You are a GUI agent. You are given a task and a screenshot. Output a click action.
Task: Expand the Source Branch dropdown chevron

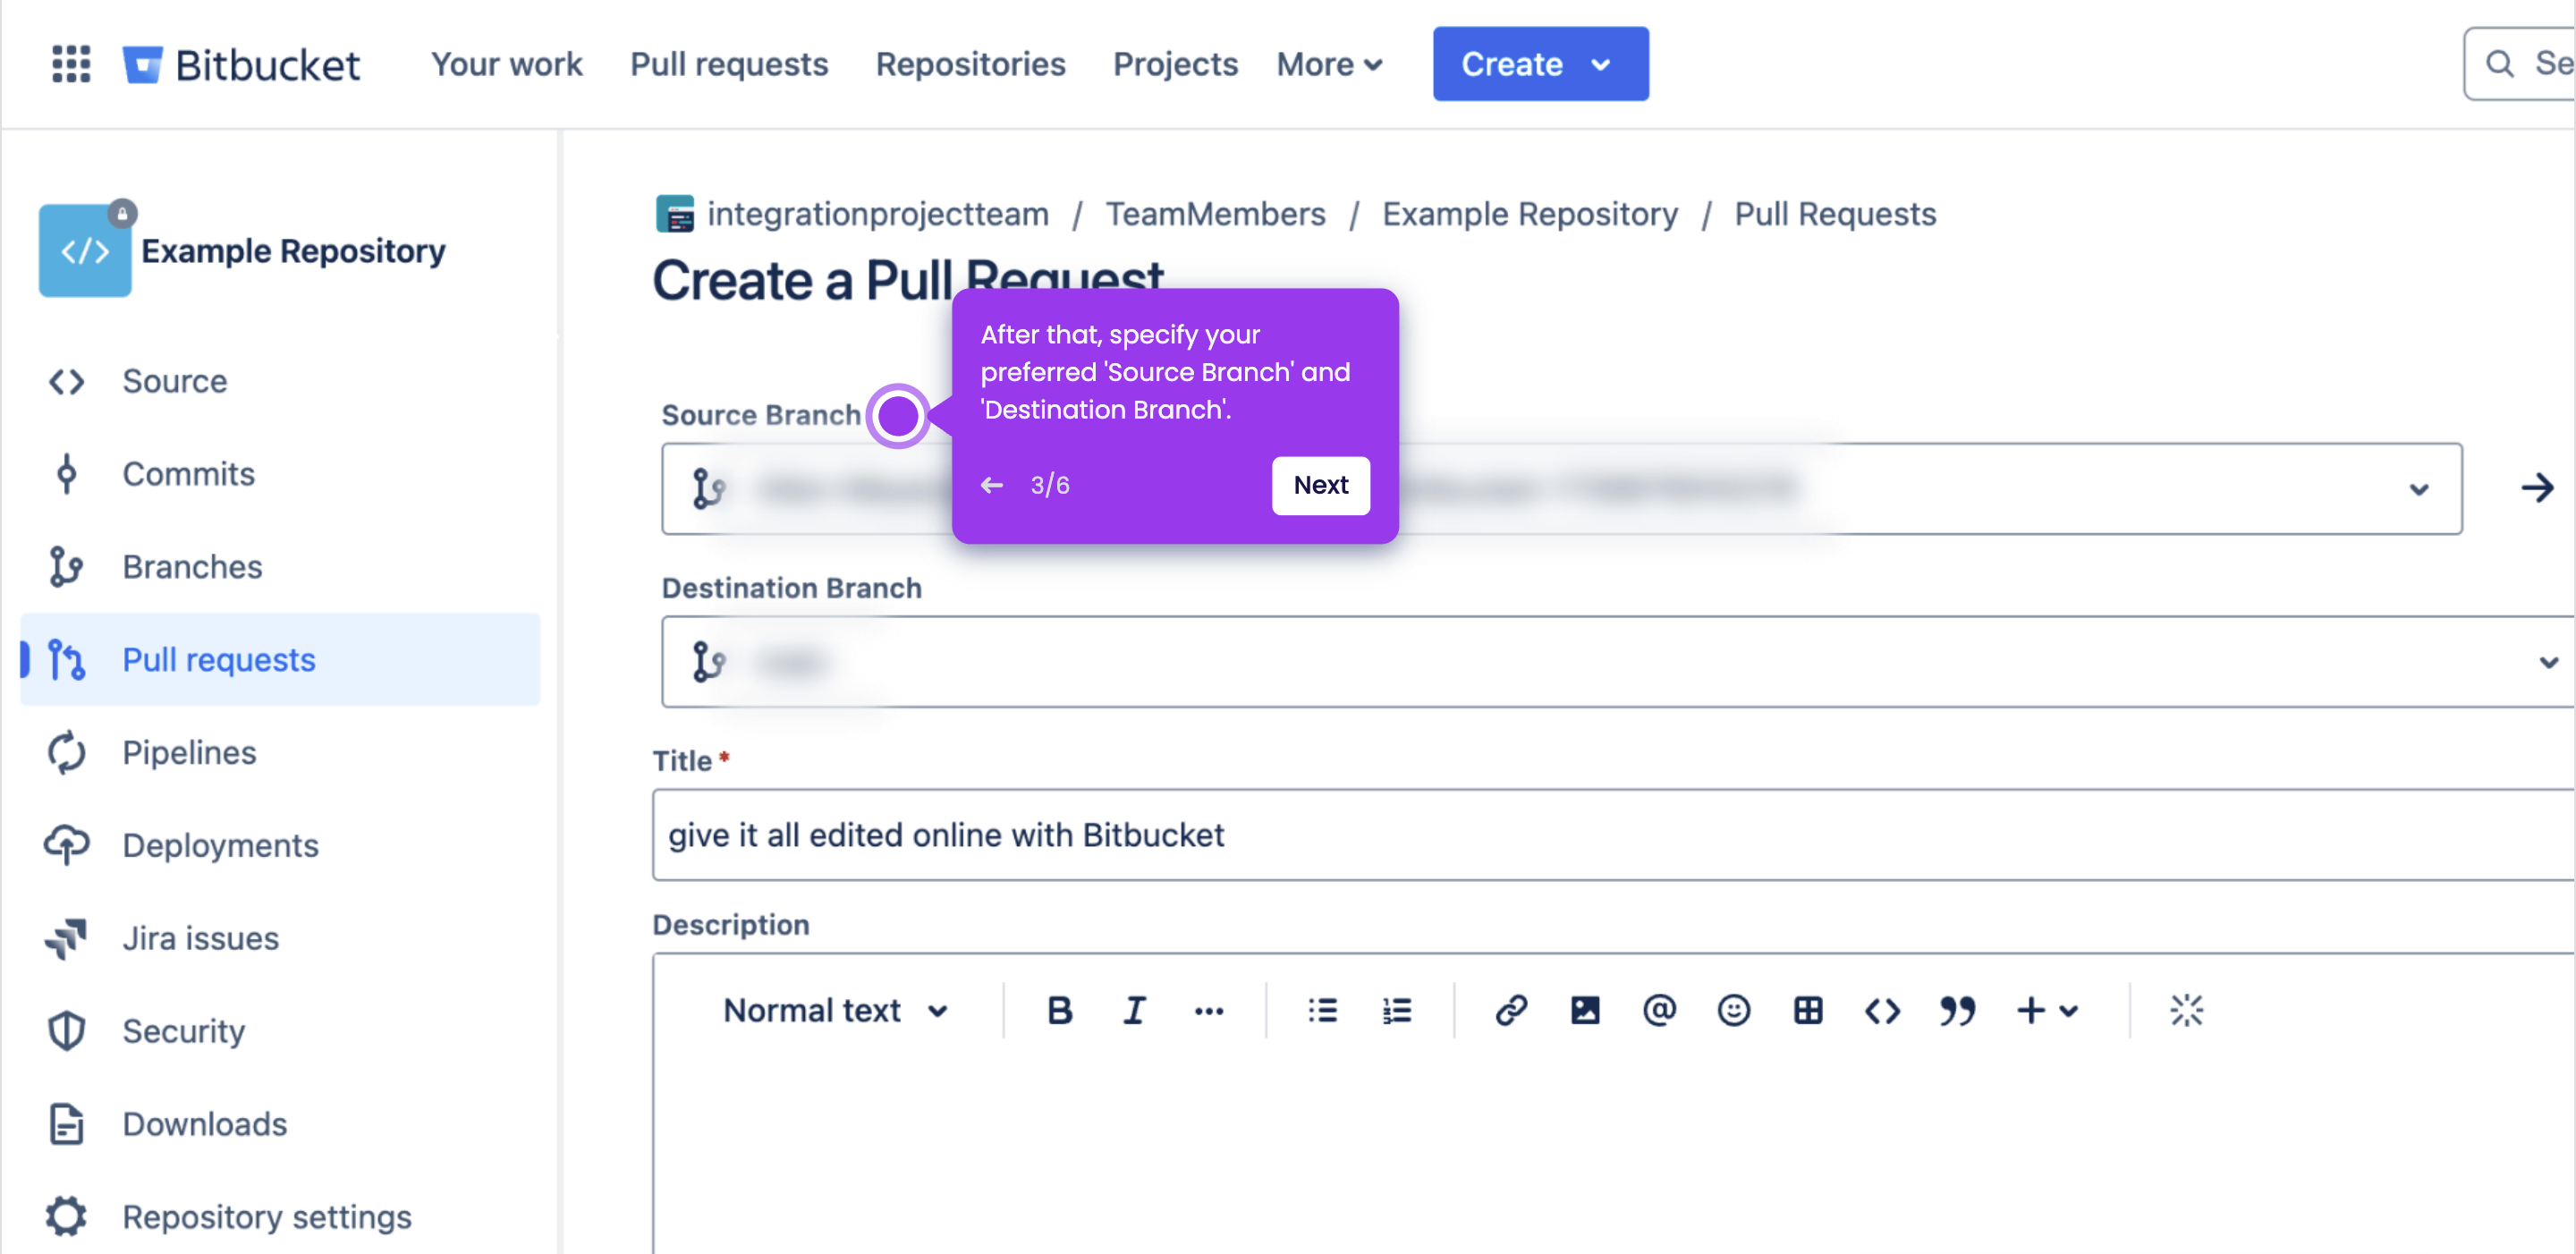pyautogui.click(x=2418, y=490)
